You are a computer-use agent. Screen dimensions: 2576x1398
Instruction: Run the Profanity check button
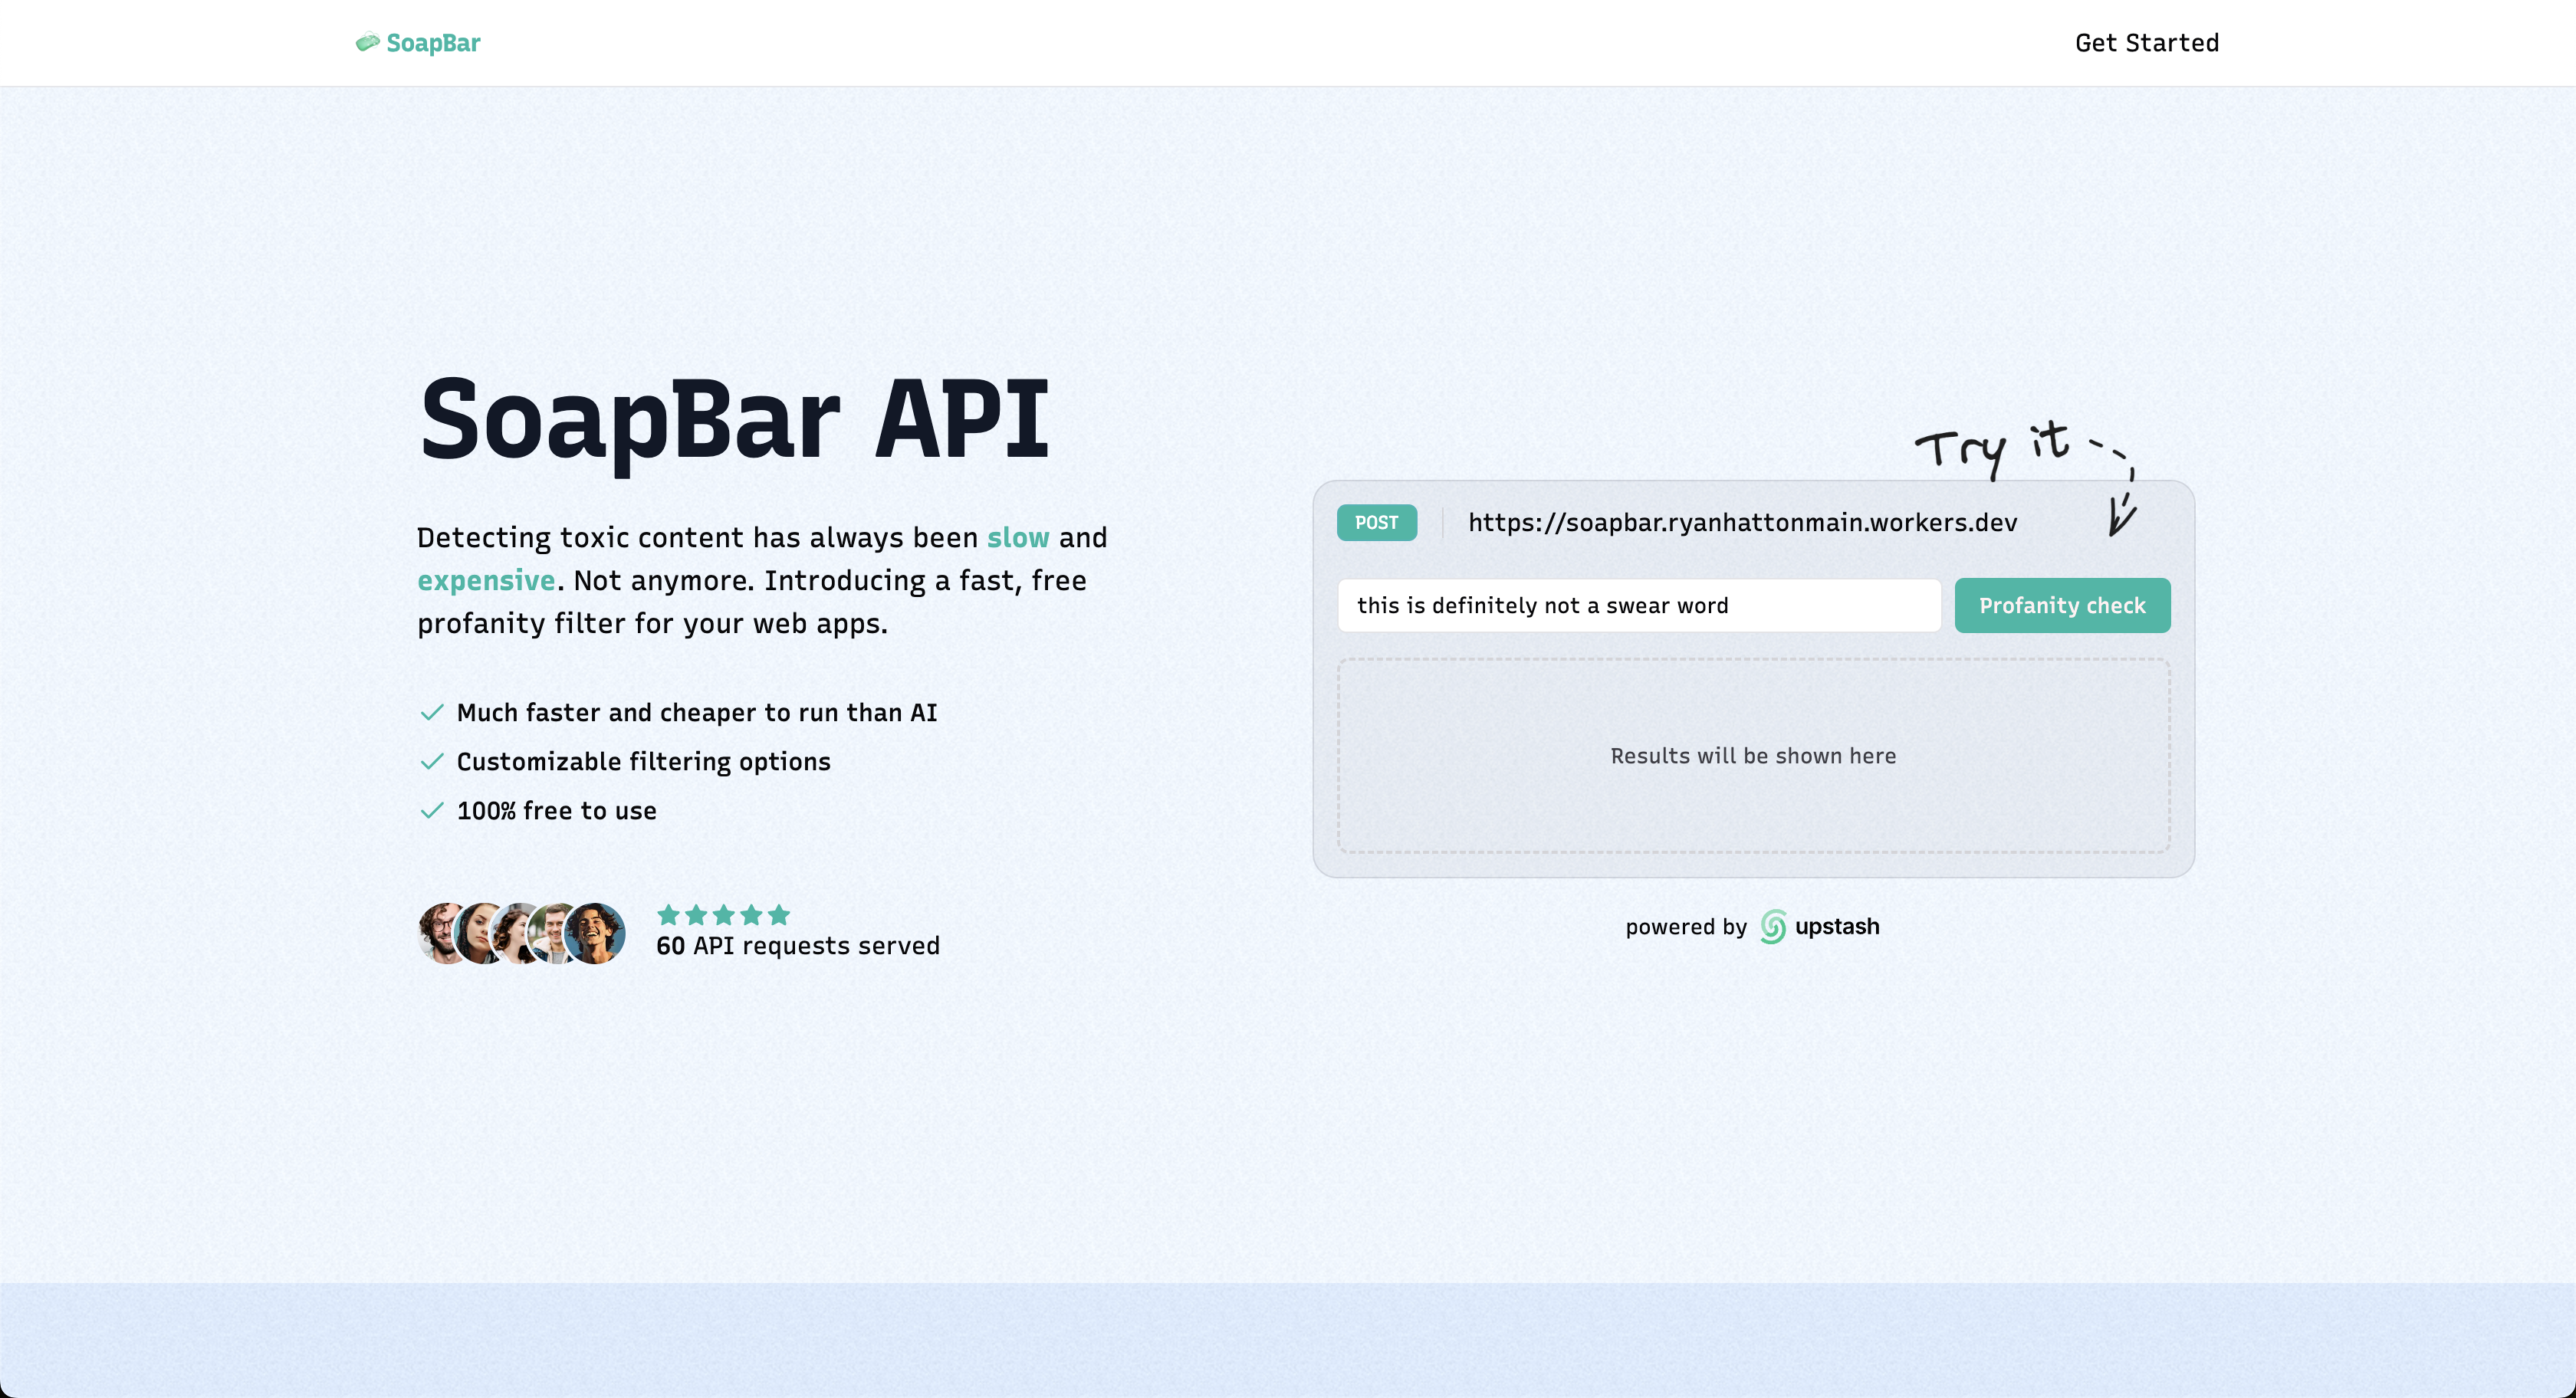2062,605
